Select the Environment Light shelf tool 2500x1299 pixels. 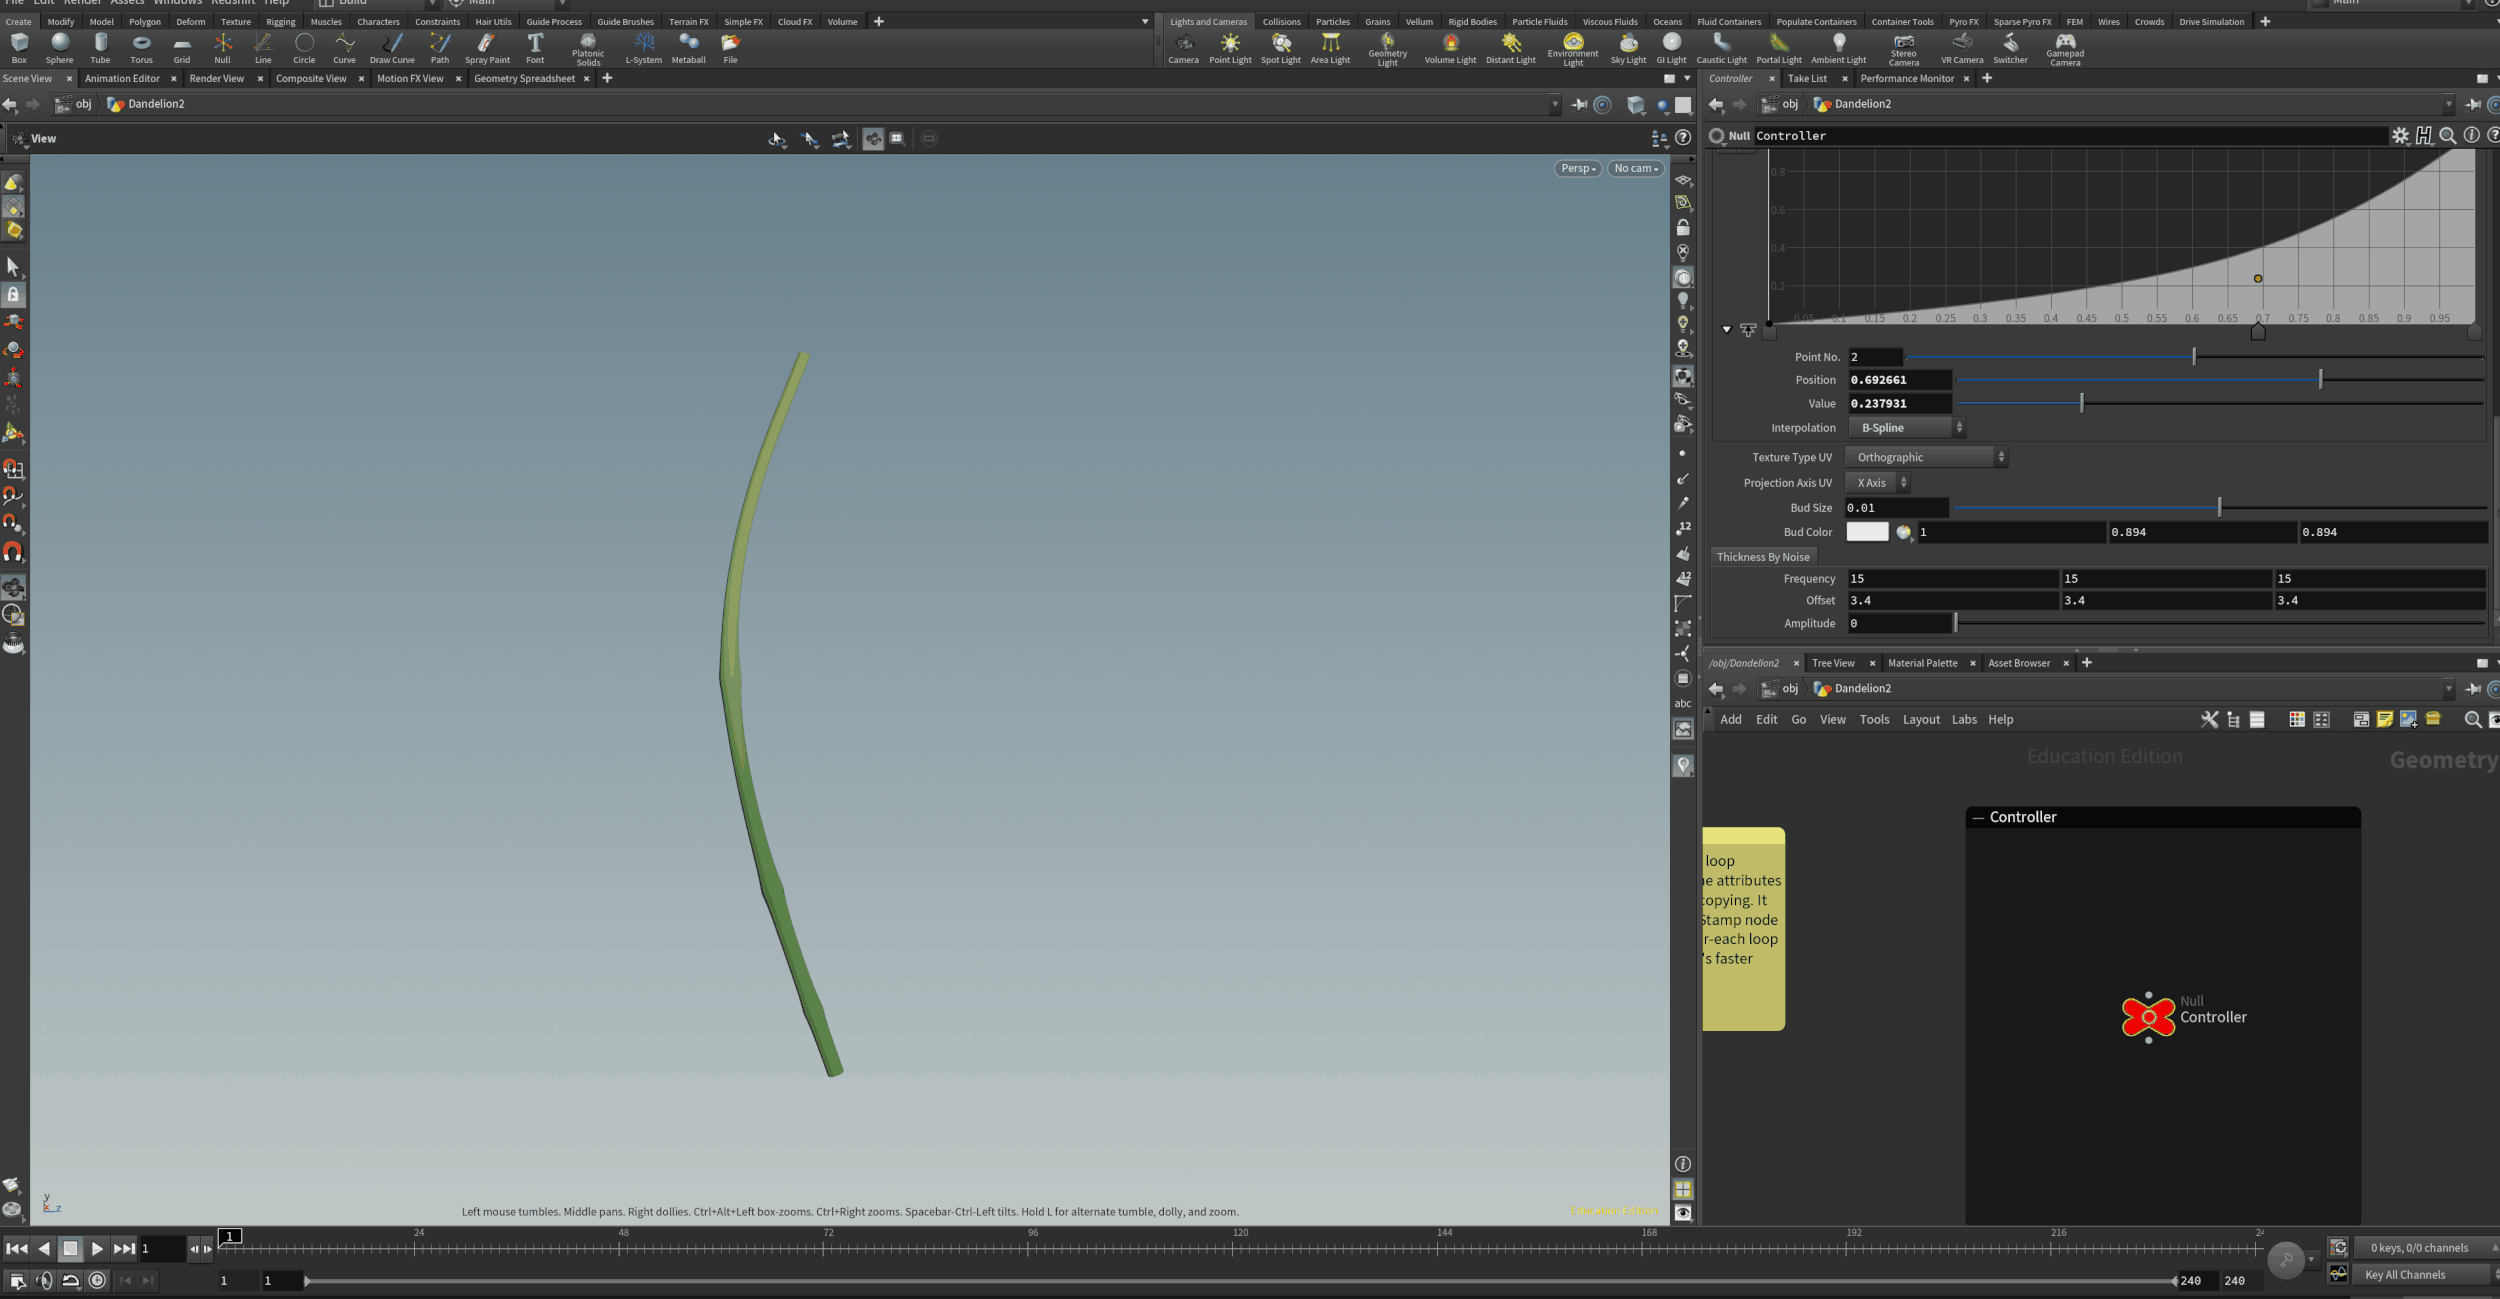tap(1573, 47)
